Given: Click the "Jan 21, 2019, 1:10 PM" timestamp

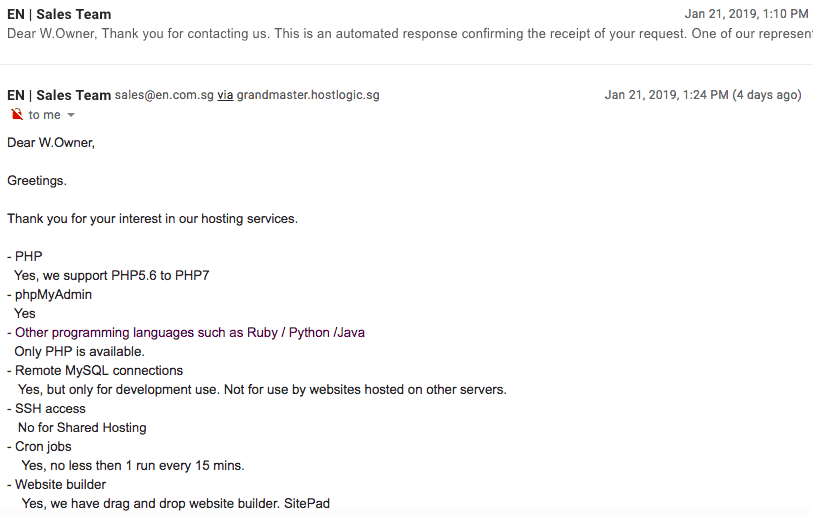Looking at the screenshot, I should [746, 14].
